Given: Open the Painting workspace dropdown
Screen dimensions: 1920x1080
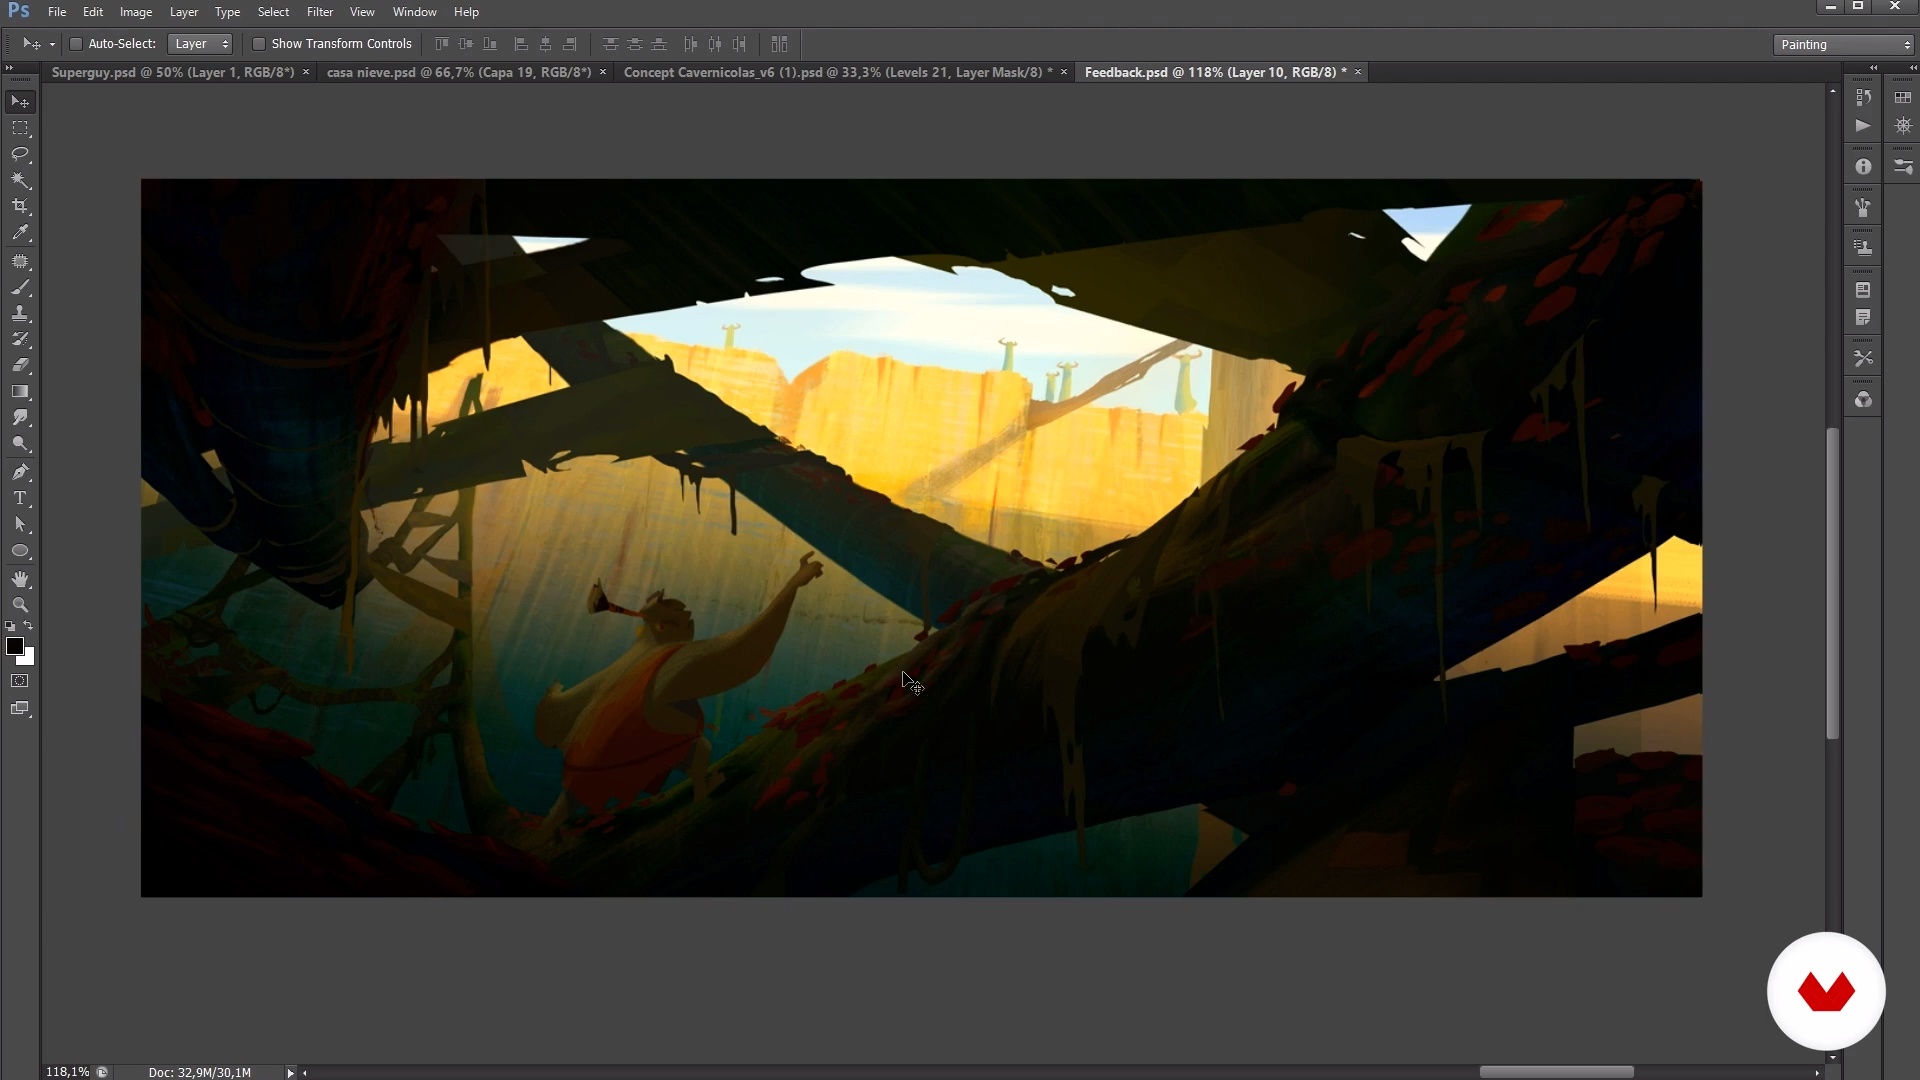Looking at the screenshot, I should [1845, 45].
